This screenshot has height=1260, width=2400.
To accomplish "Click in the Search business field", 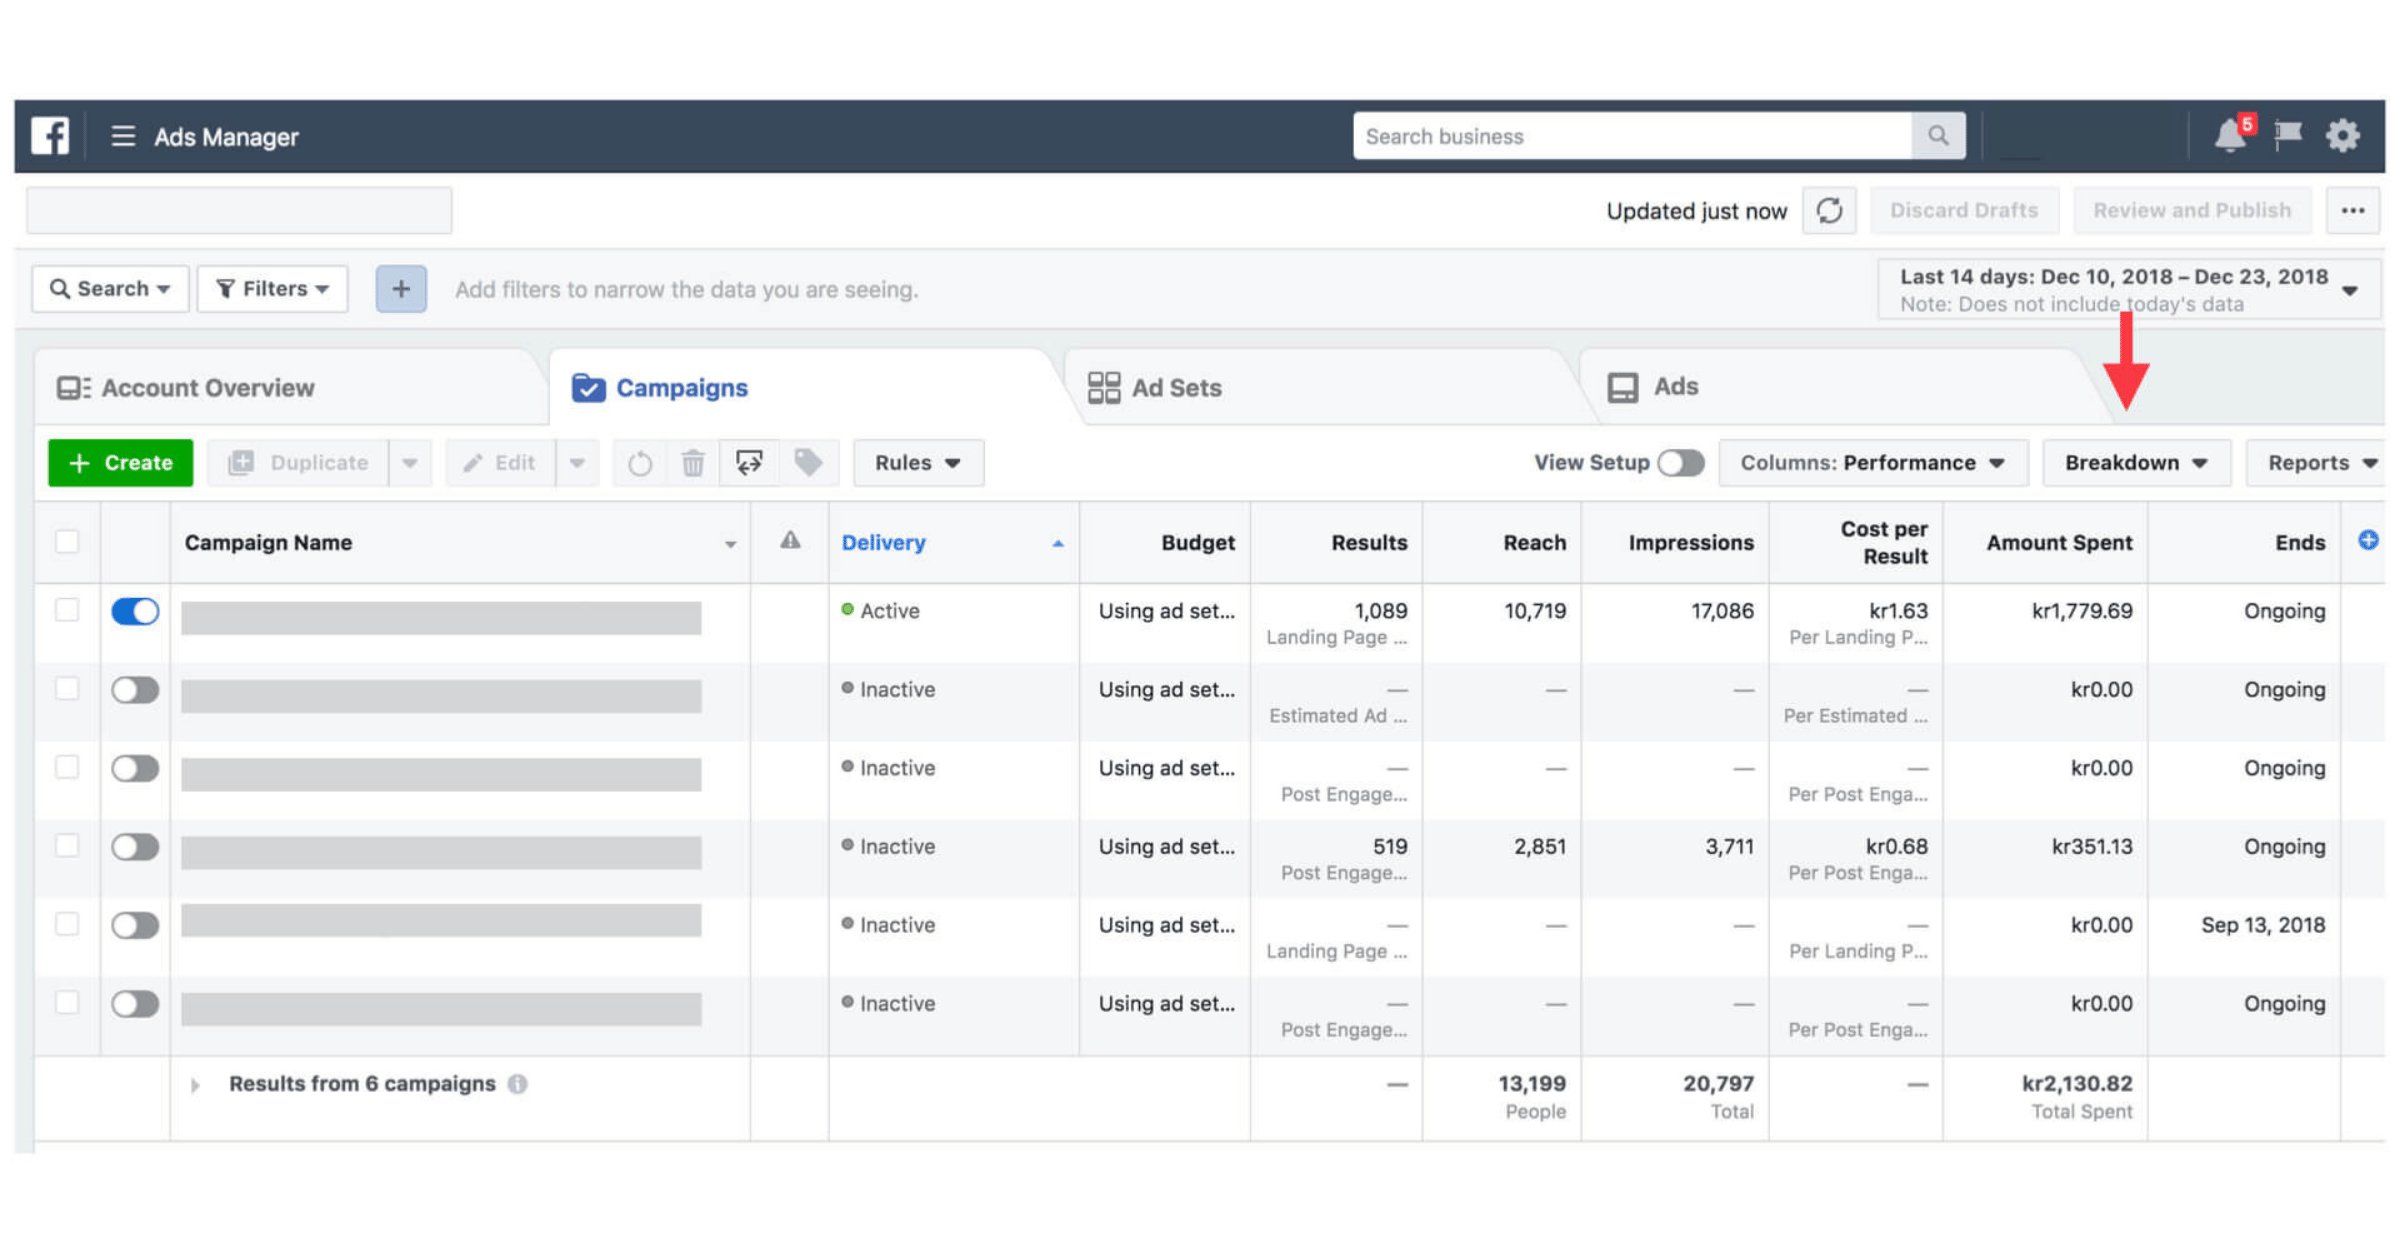I will coord(1633,136).
